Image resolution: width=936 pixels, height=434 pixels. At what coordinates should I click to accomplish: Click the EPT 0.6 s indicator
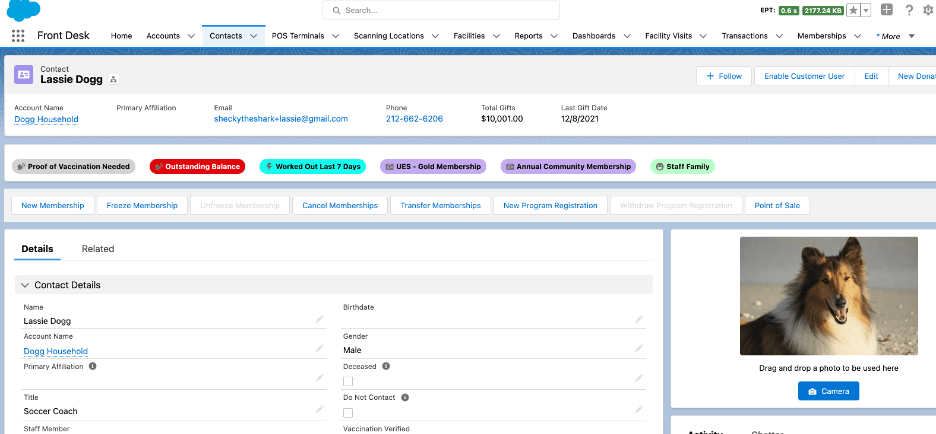[788, 10]
